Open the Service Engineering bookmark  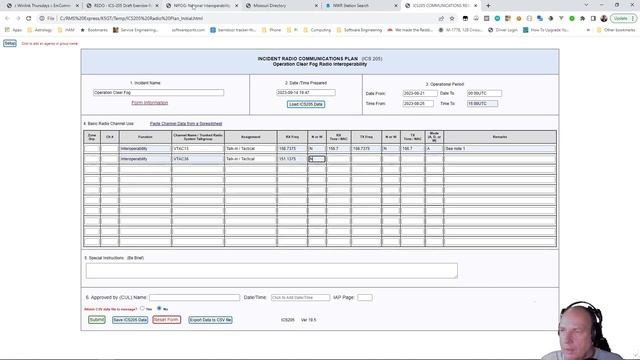(136, 30)
